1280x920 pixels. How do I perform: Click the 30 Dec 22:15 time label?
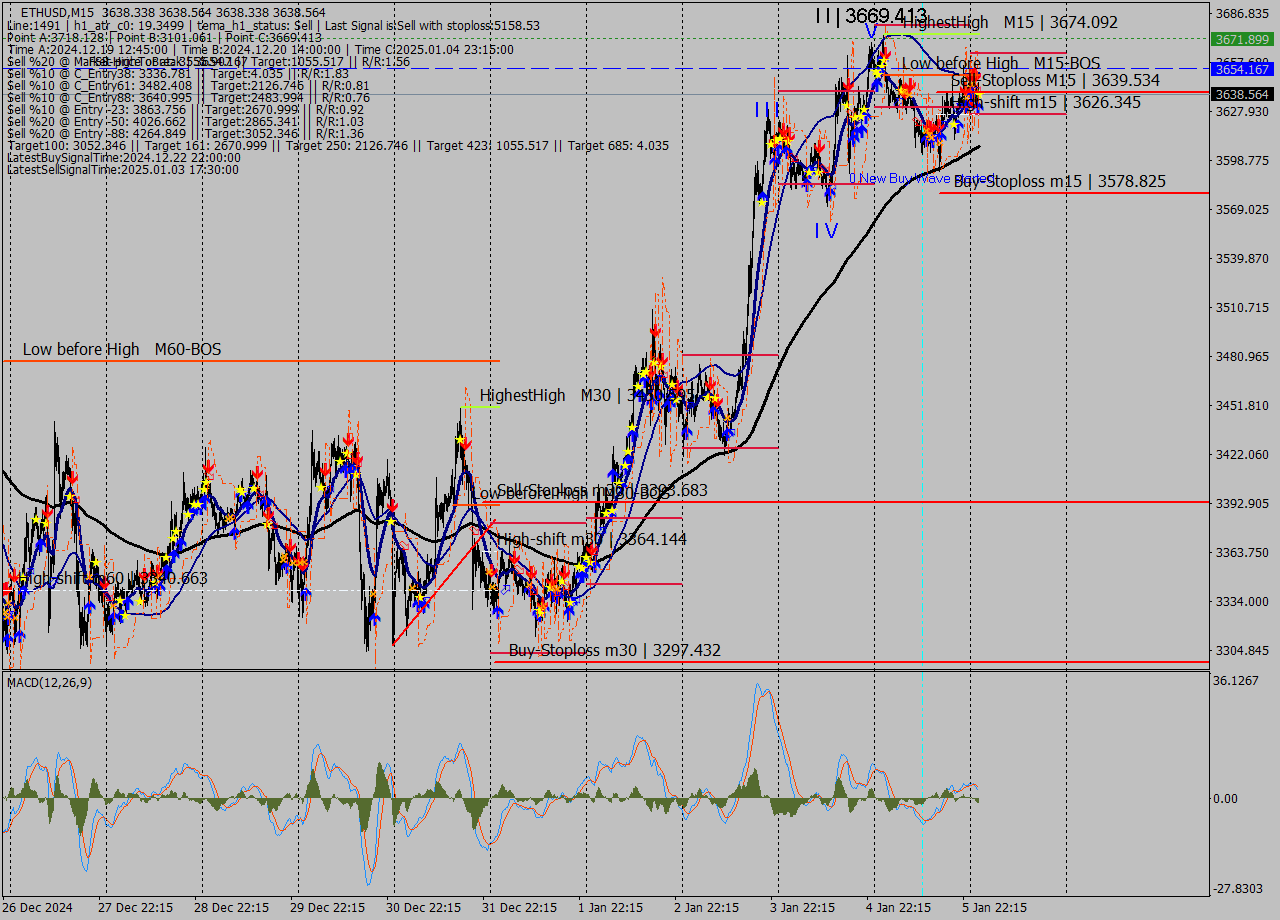pyautogui.click(x=422, y=907)
